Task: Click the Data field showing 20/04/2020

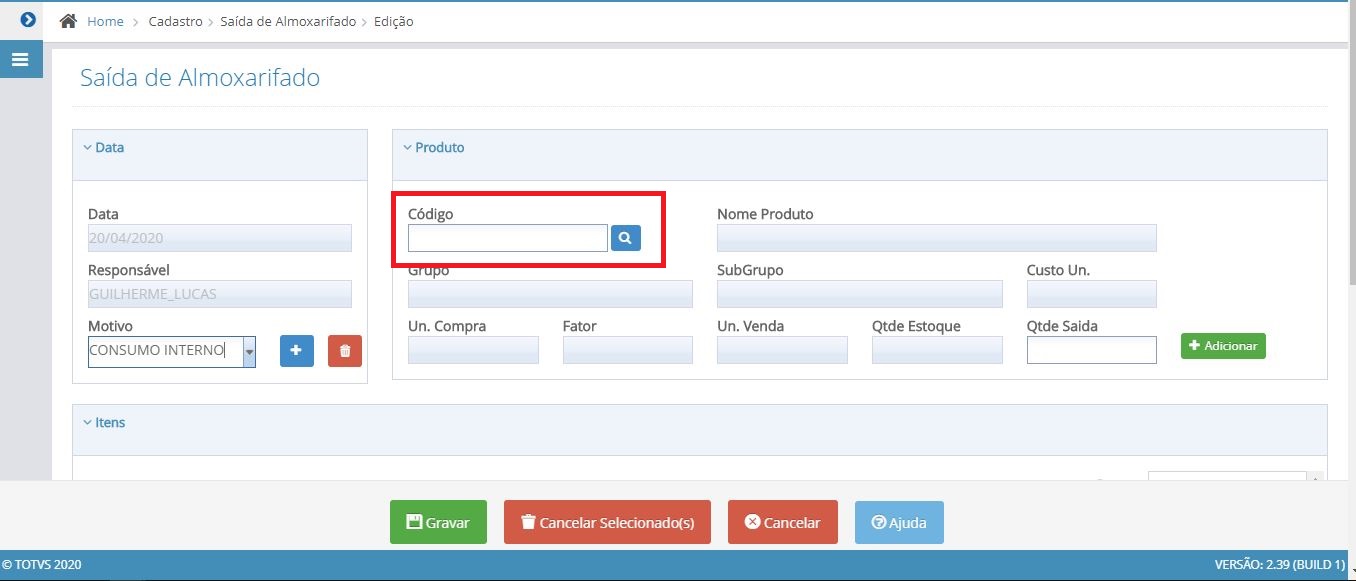Action: click(220, 238)
